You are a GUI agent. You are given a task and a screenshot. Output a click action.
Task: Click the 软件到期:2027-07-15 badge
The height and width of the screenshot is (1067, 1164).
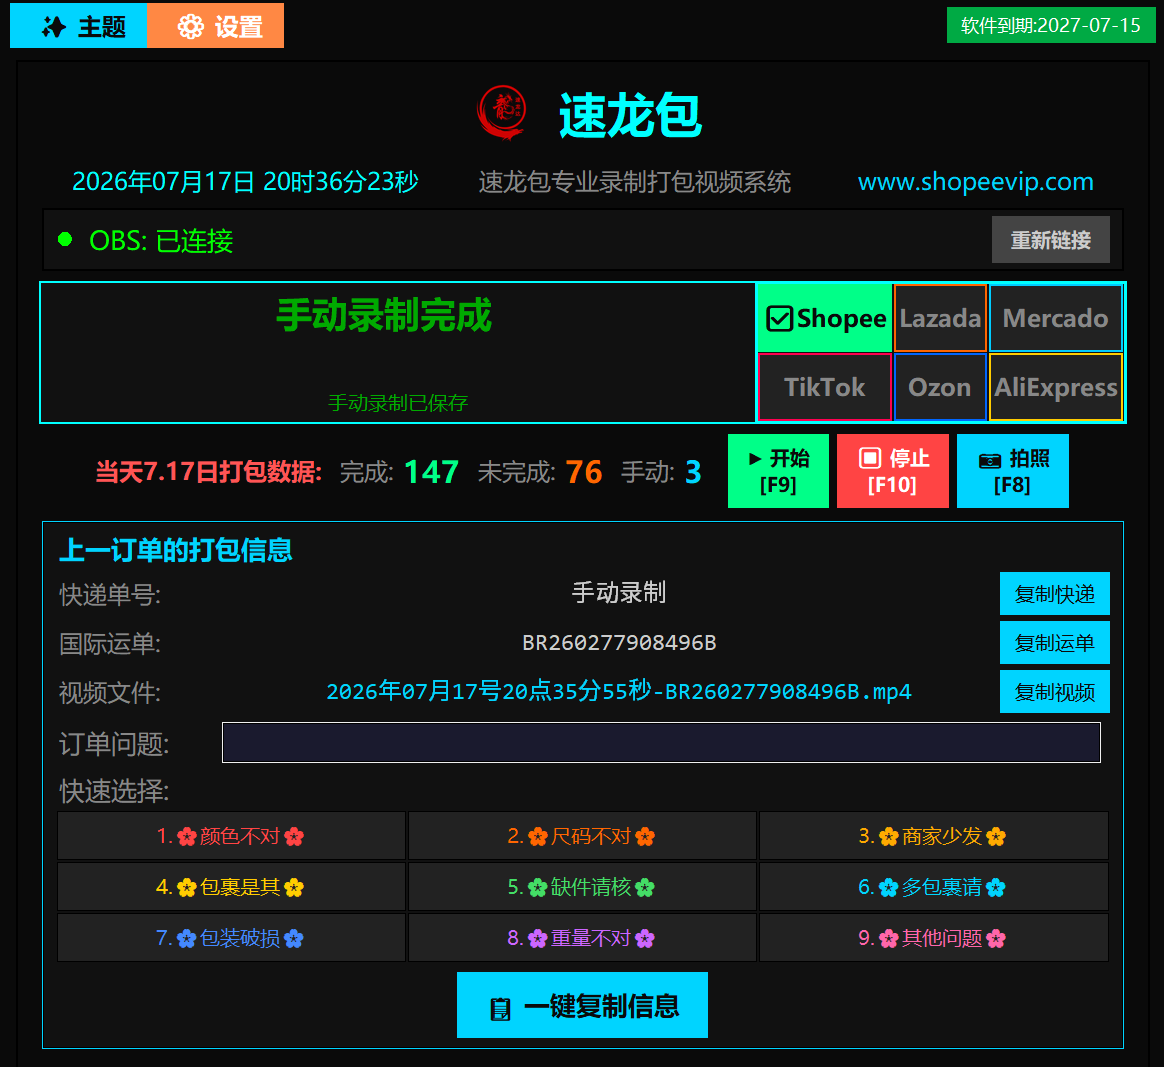click(x=1050, y=25)
